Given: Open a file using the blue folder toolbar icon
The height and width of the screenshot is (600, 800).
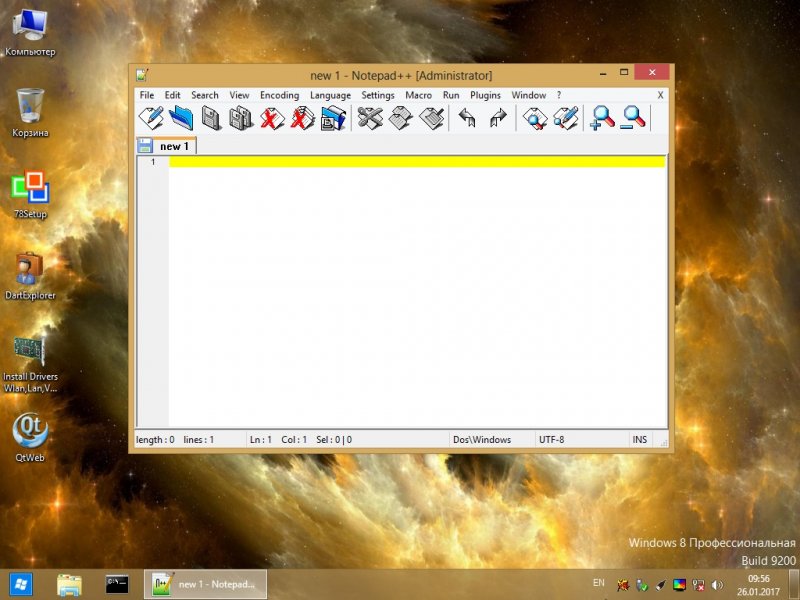Looking at the screenshot, I should [181, 118].
